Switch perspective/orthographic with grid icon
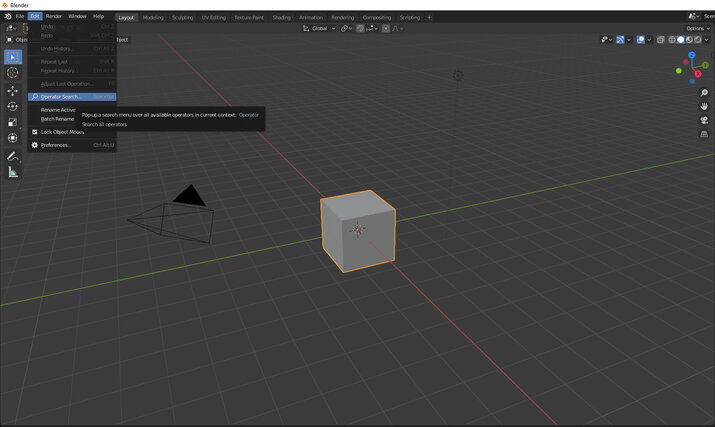 click(x=704, y=134)
